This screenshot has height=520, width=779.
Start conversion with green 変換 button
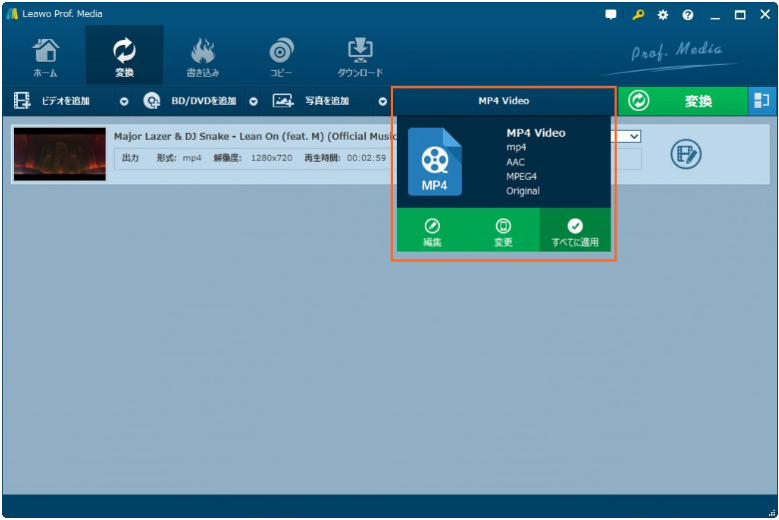tap(682, 101)
